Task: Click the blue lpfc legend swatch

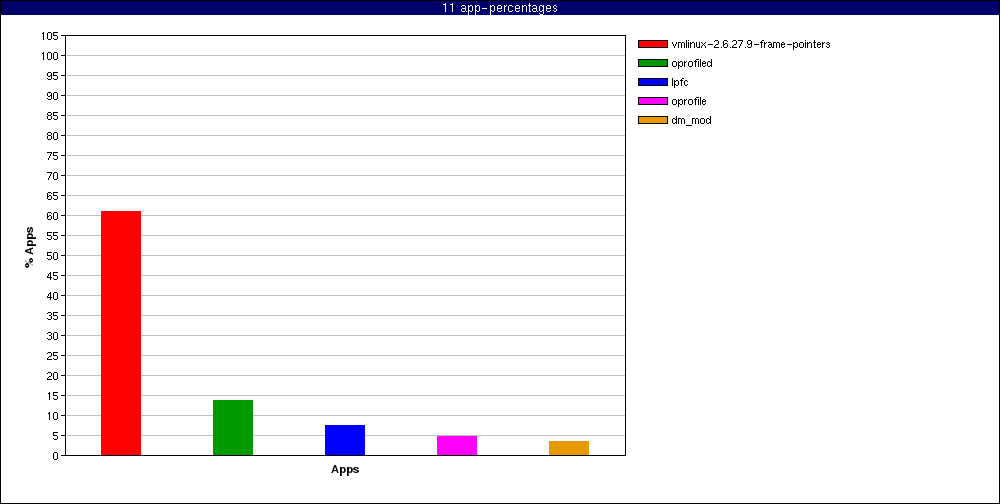Action: 652,82
